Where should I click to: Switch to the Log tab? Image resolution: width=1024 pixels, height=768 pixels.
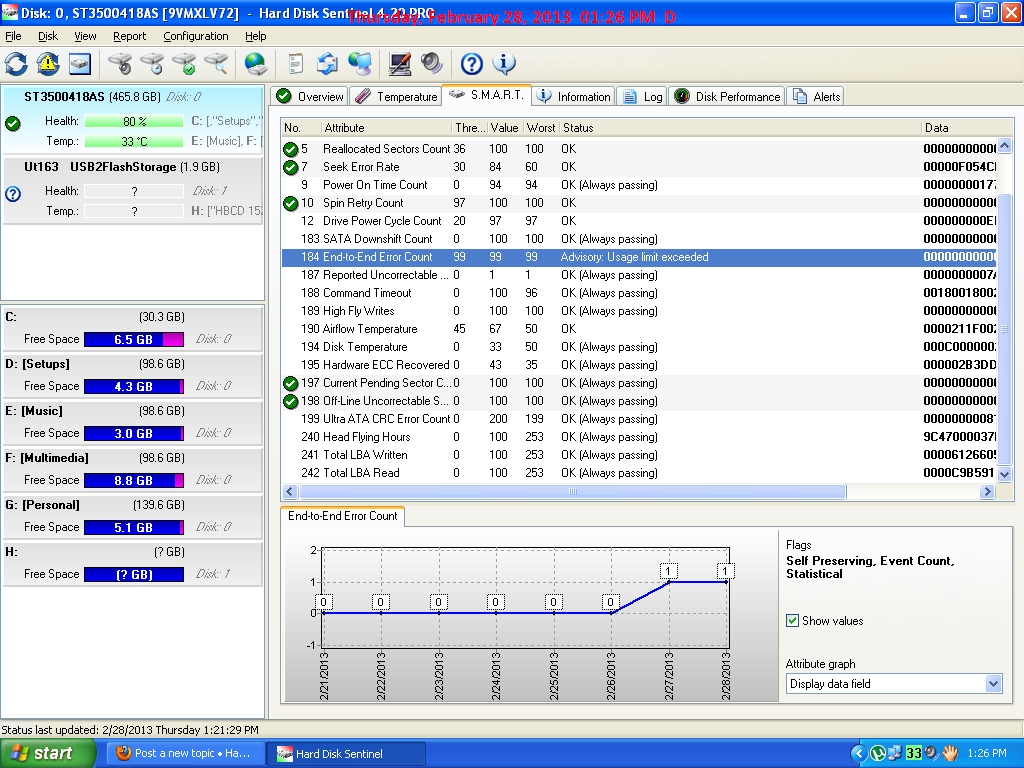click(x=642, y=97)
